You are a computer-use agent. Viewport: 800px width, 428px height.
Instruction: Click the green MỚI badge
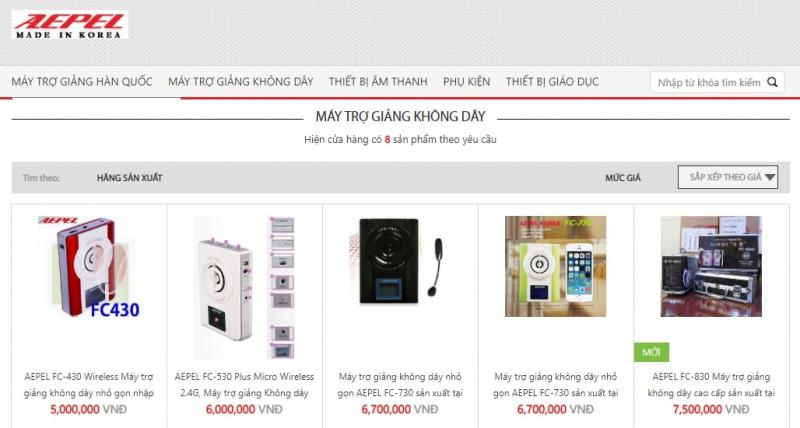tap(652, 352)
